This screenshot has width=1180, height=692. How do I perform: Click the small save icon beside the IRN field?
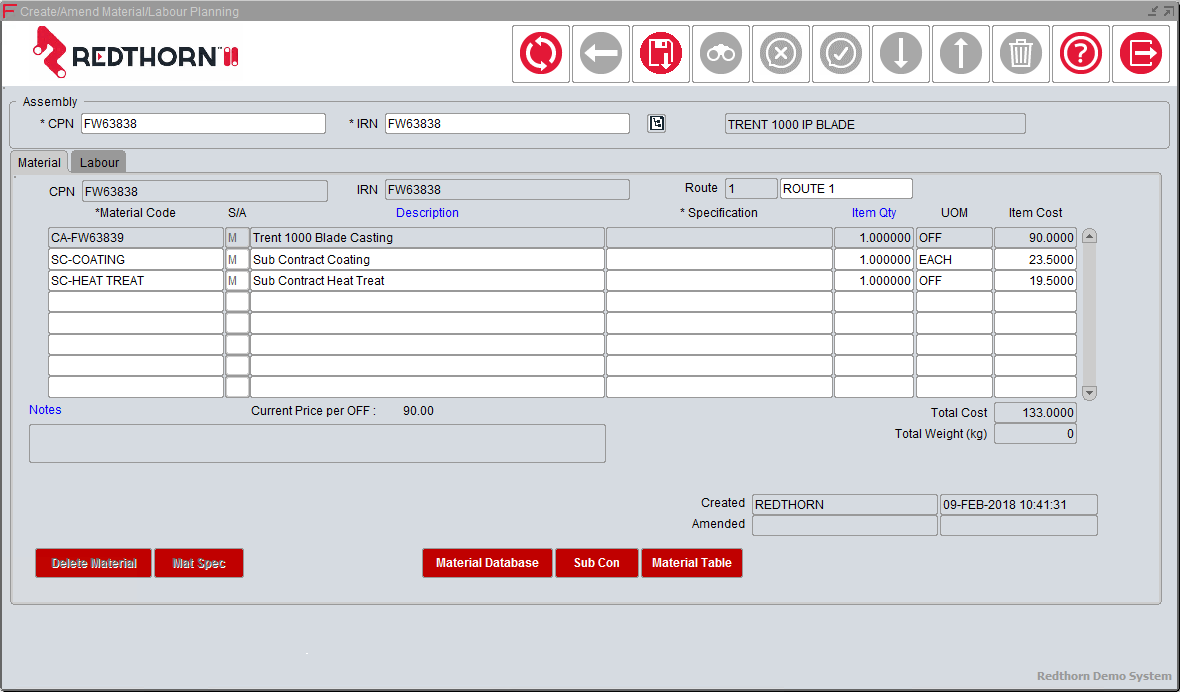click(x=656, y=123)
